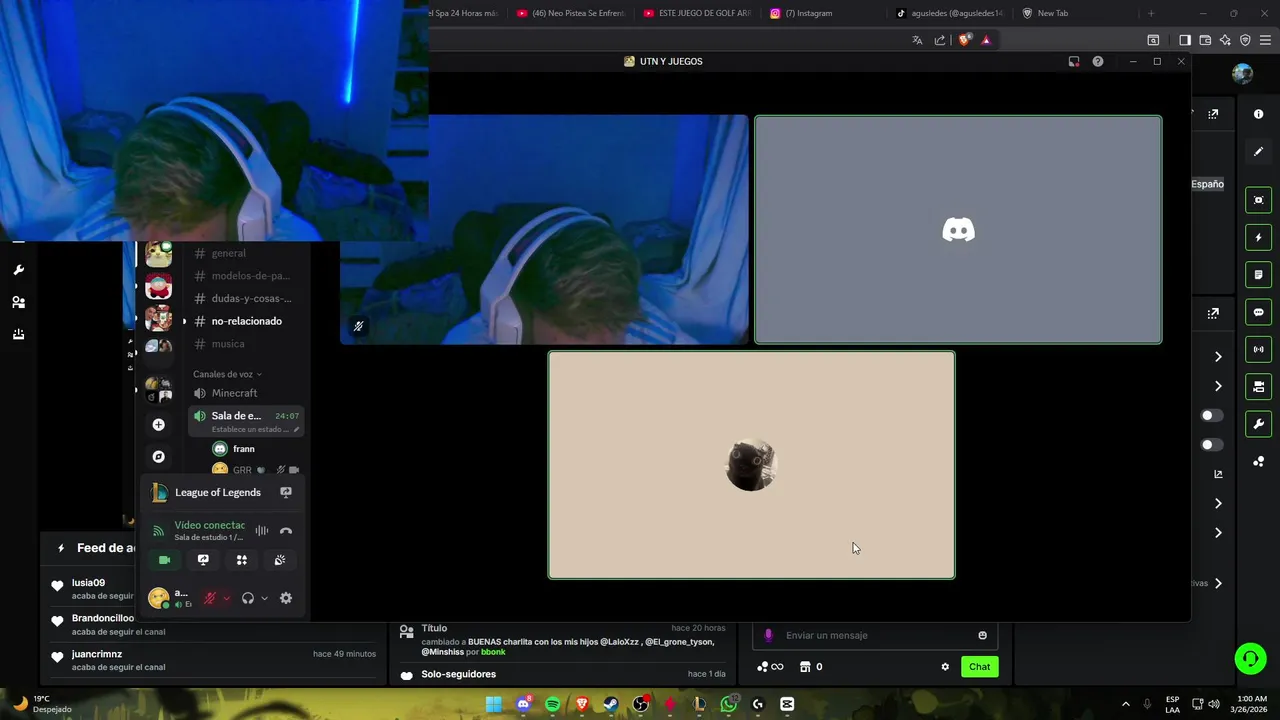This screenshot has width=1280, height=720.
Task: Unmute the Discord microphone
Action: click(210, 598)
